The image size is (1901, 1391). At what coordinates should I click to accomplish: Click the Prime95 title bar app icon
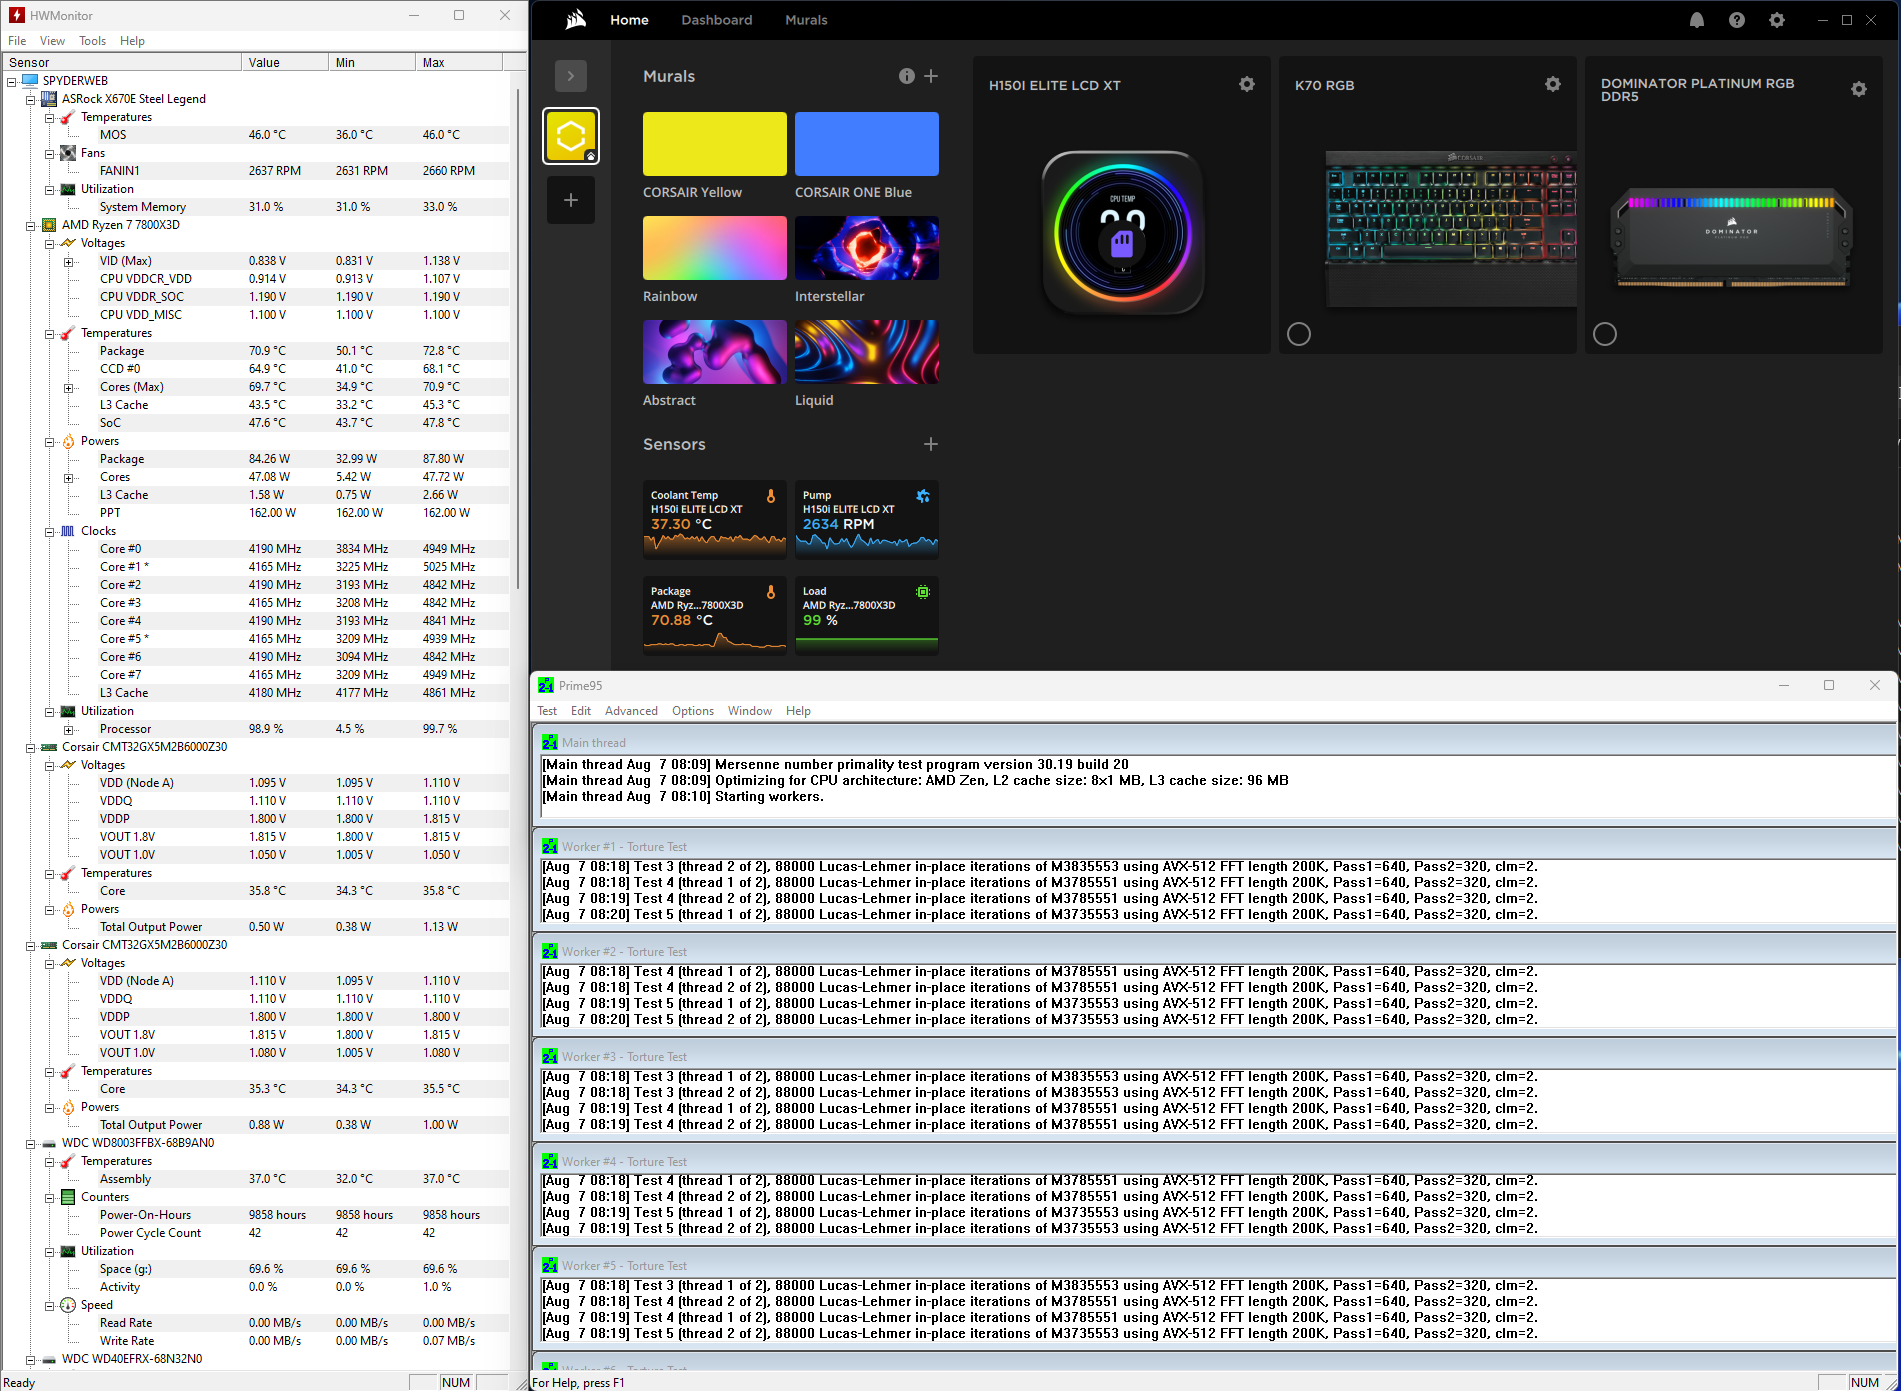pyautogui.click(x=546, y=685)
